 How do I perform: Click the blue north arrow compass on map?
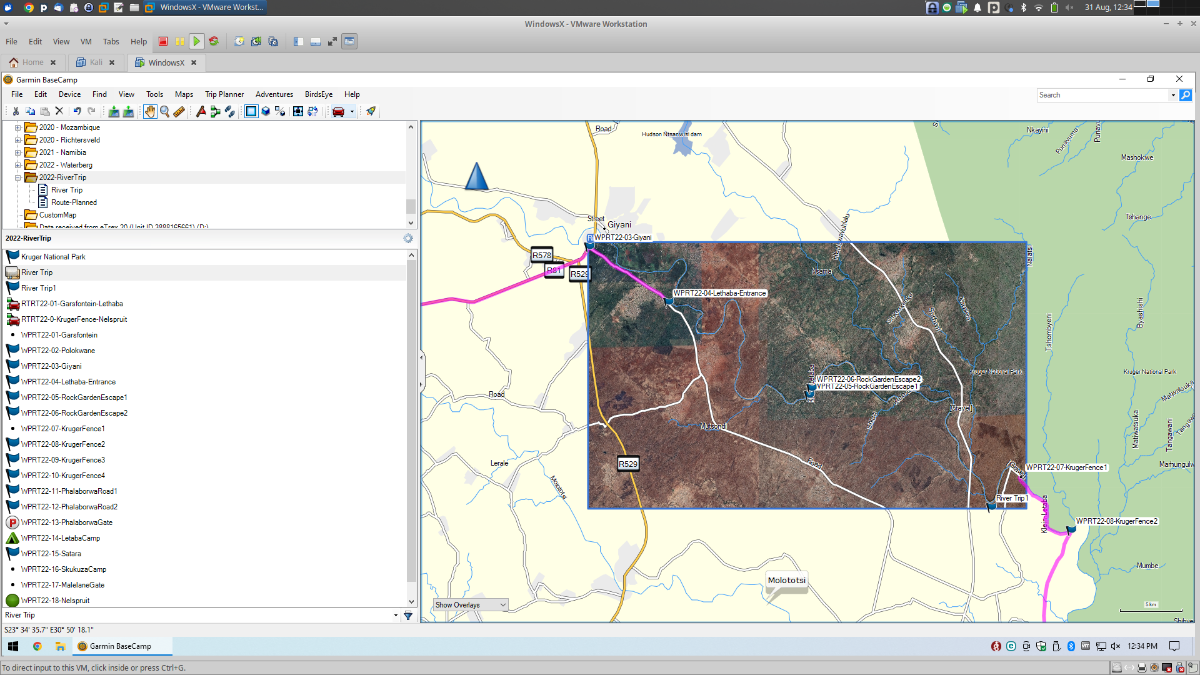coord(477,176)
